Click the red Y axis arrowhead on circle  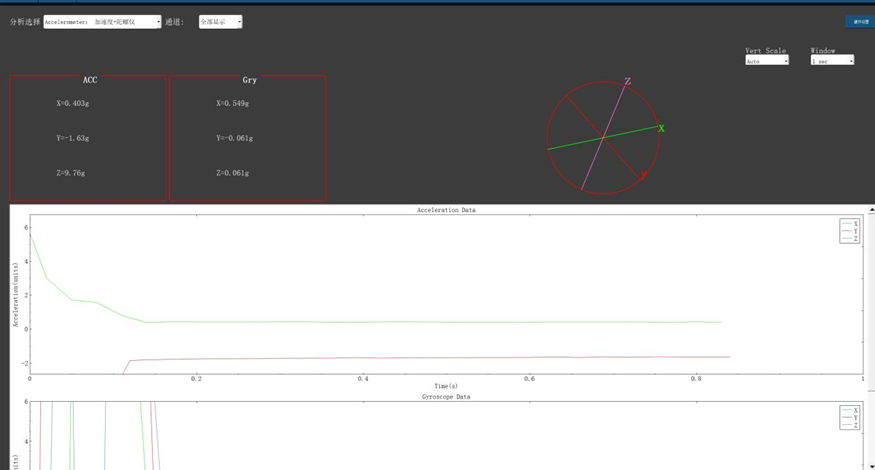643,175
